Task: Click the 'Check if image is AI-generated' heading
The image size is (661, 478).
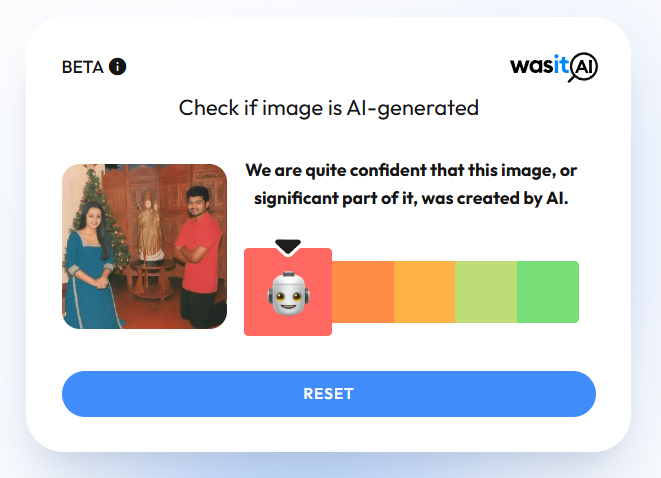Action: (x=329, y=108)
